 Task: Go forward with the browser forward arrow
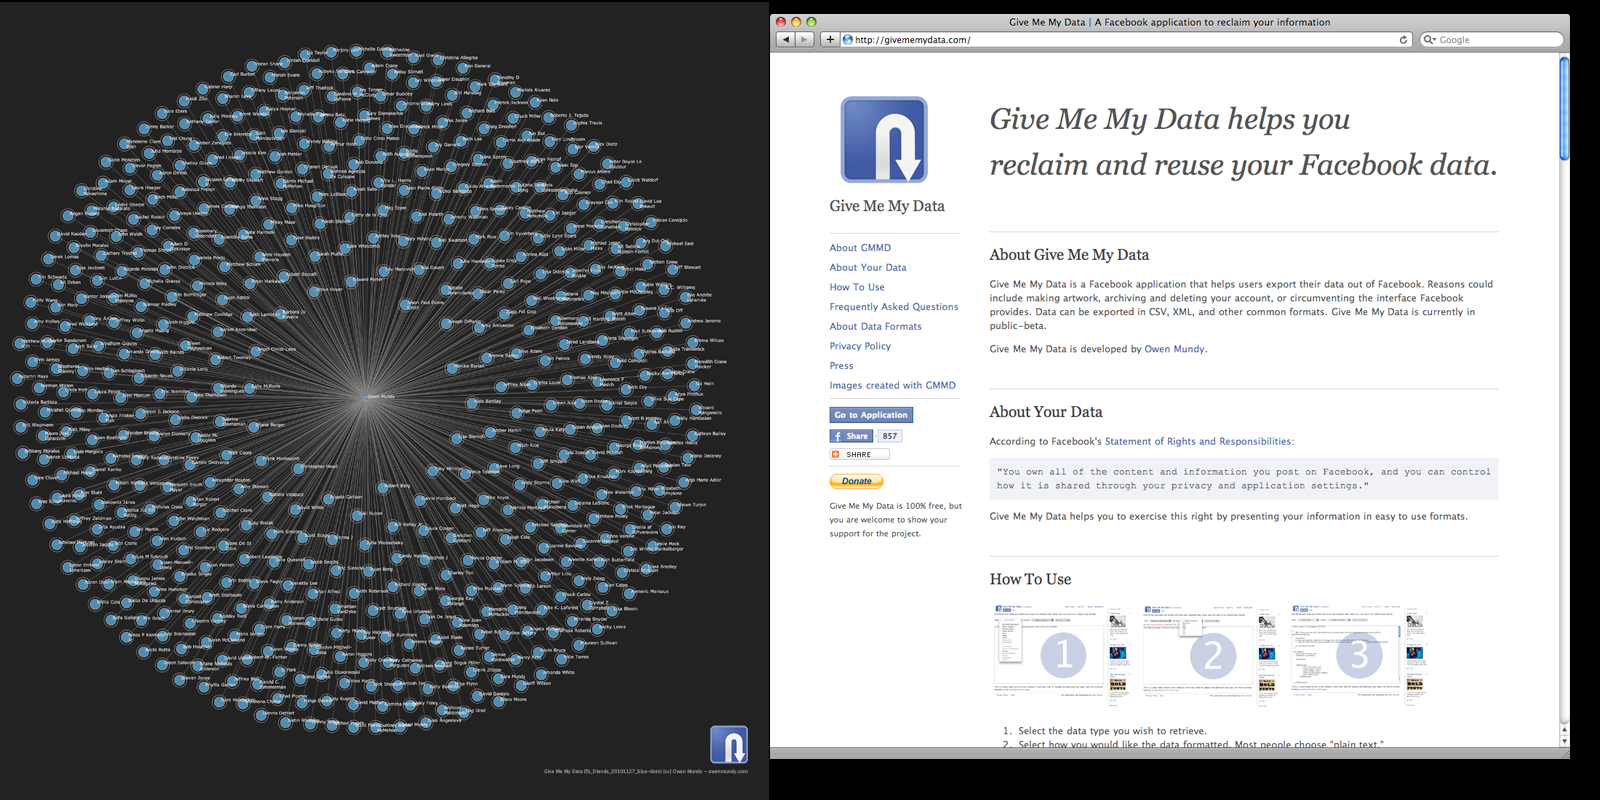click(804, 40)
